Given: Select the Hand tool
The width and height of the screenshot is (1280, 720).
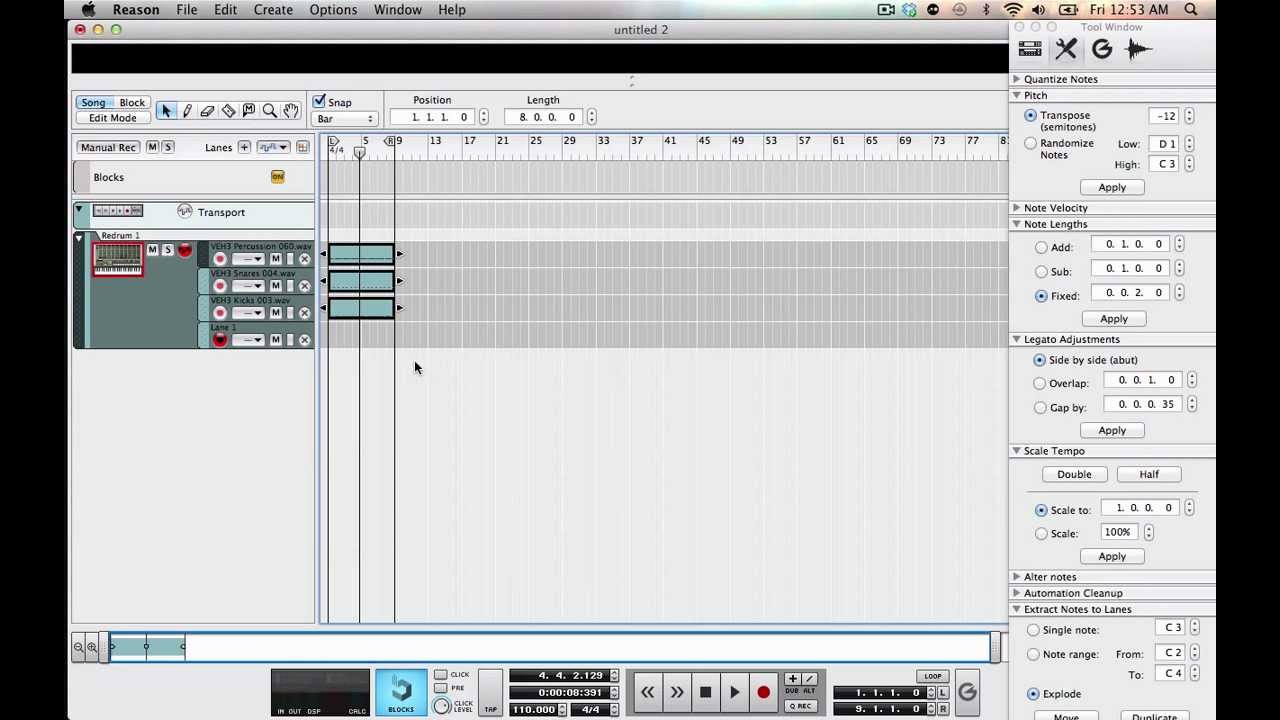Looking at the screenshot, I should (x=290, y=111).
